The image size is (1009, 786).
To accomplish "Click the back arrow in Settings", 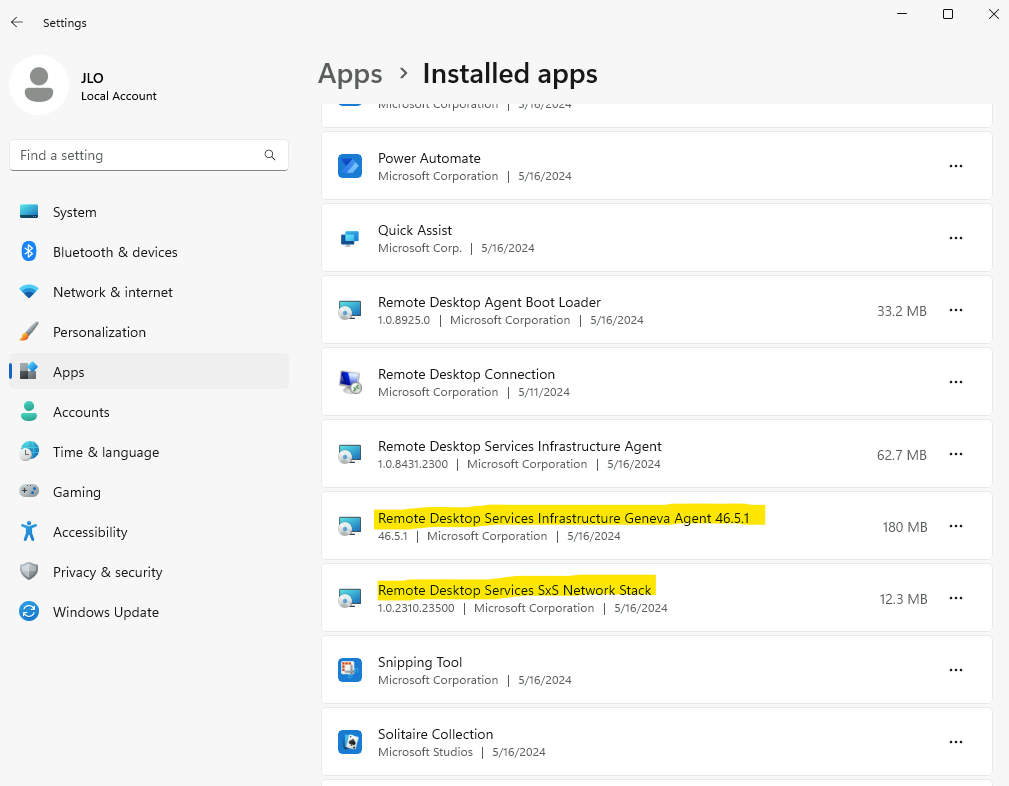I will [x=17, y=23].
